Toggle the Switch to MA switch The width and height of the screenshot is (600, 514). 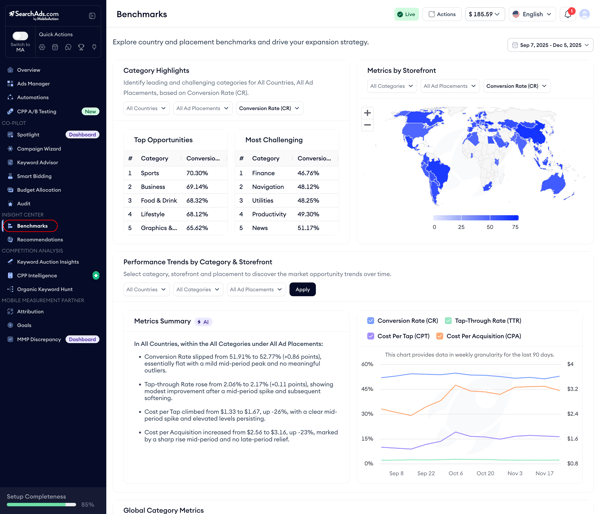[x=20, y=36]
